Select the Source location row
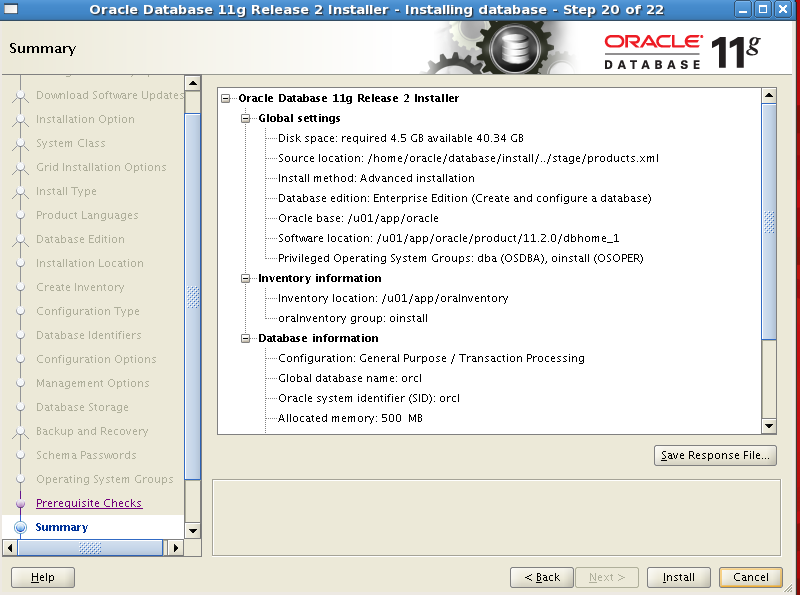Viewport: 800px width, 595px height. (468, 158)
